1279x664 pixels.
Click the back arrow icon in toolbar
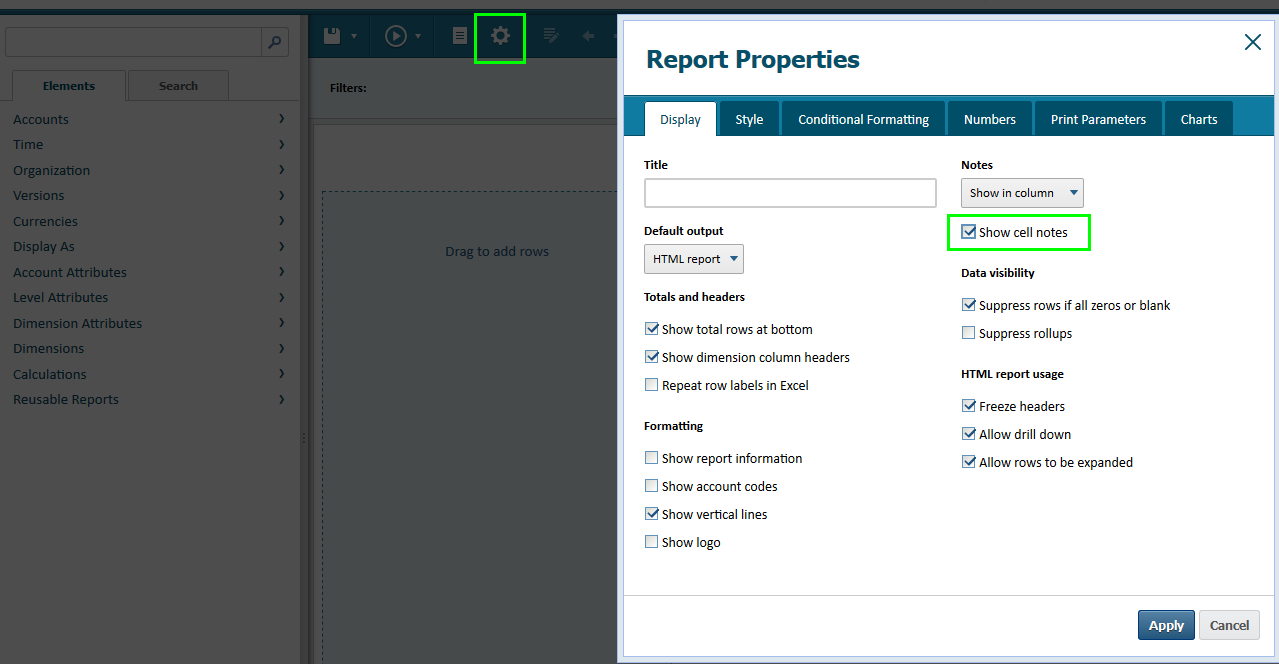click(588, 36)
